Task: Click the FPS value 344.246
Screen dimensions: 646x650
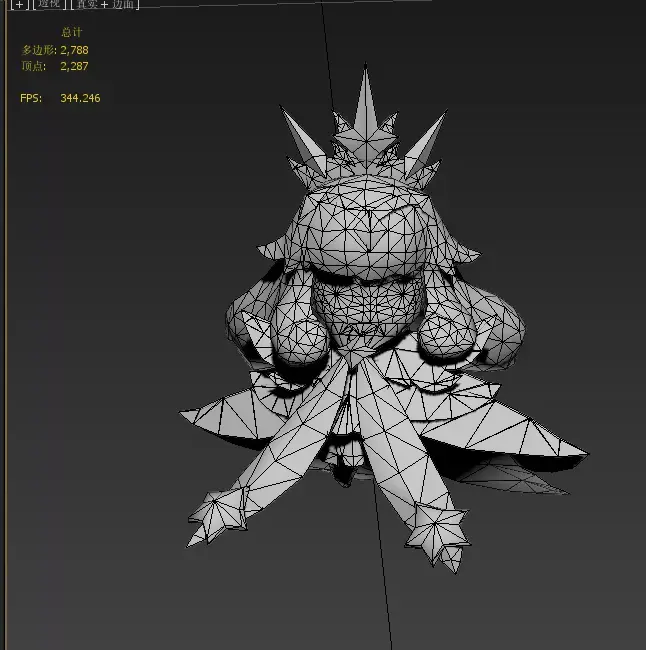Action: click(80, 98)
